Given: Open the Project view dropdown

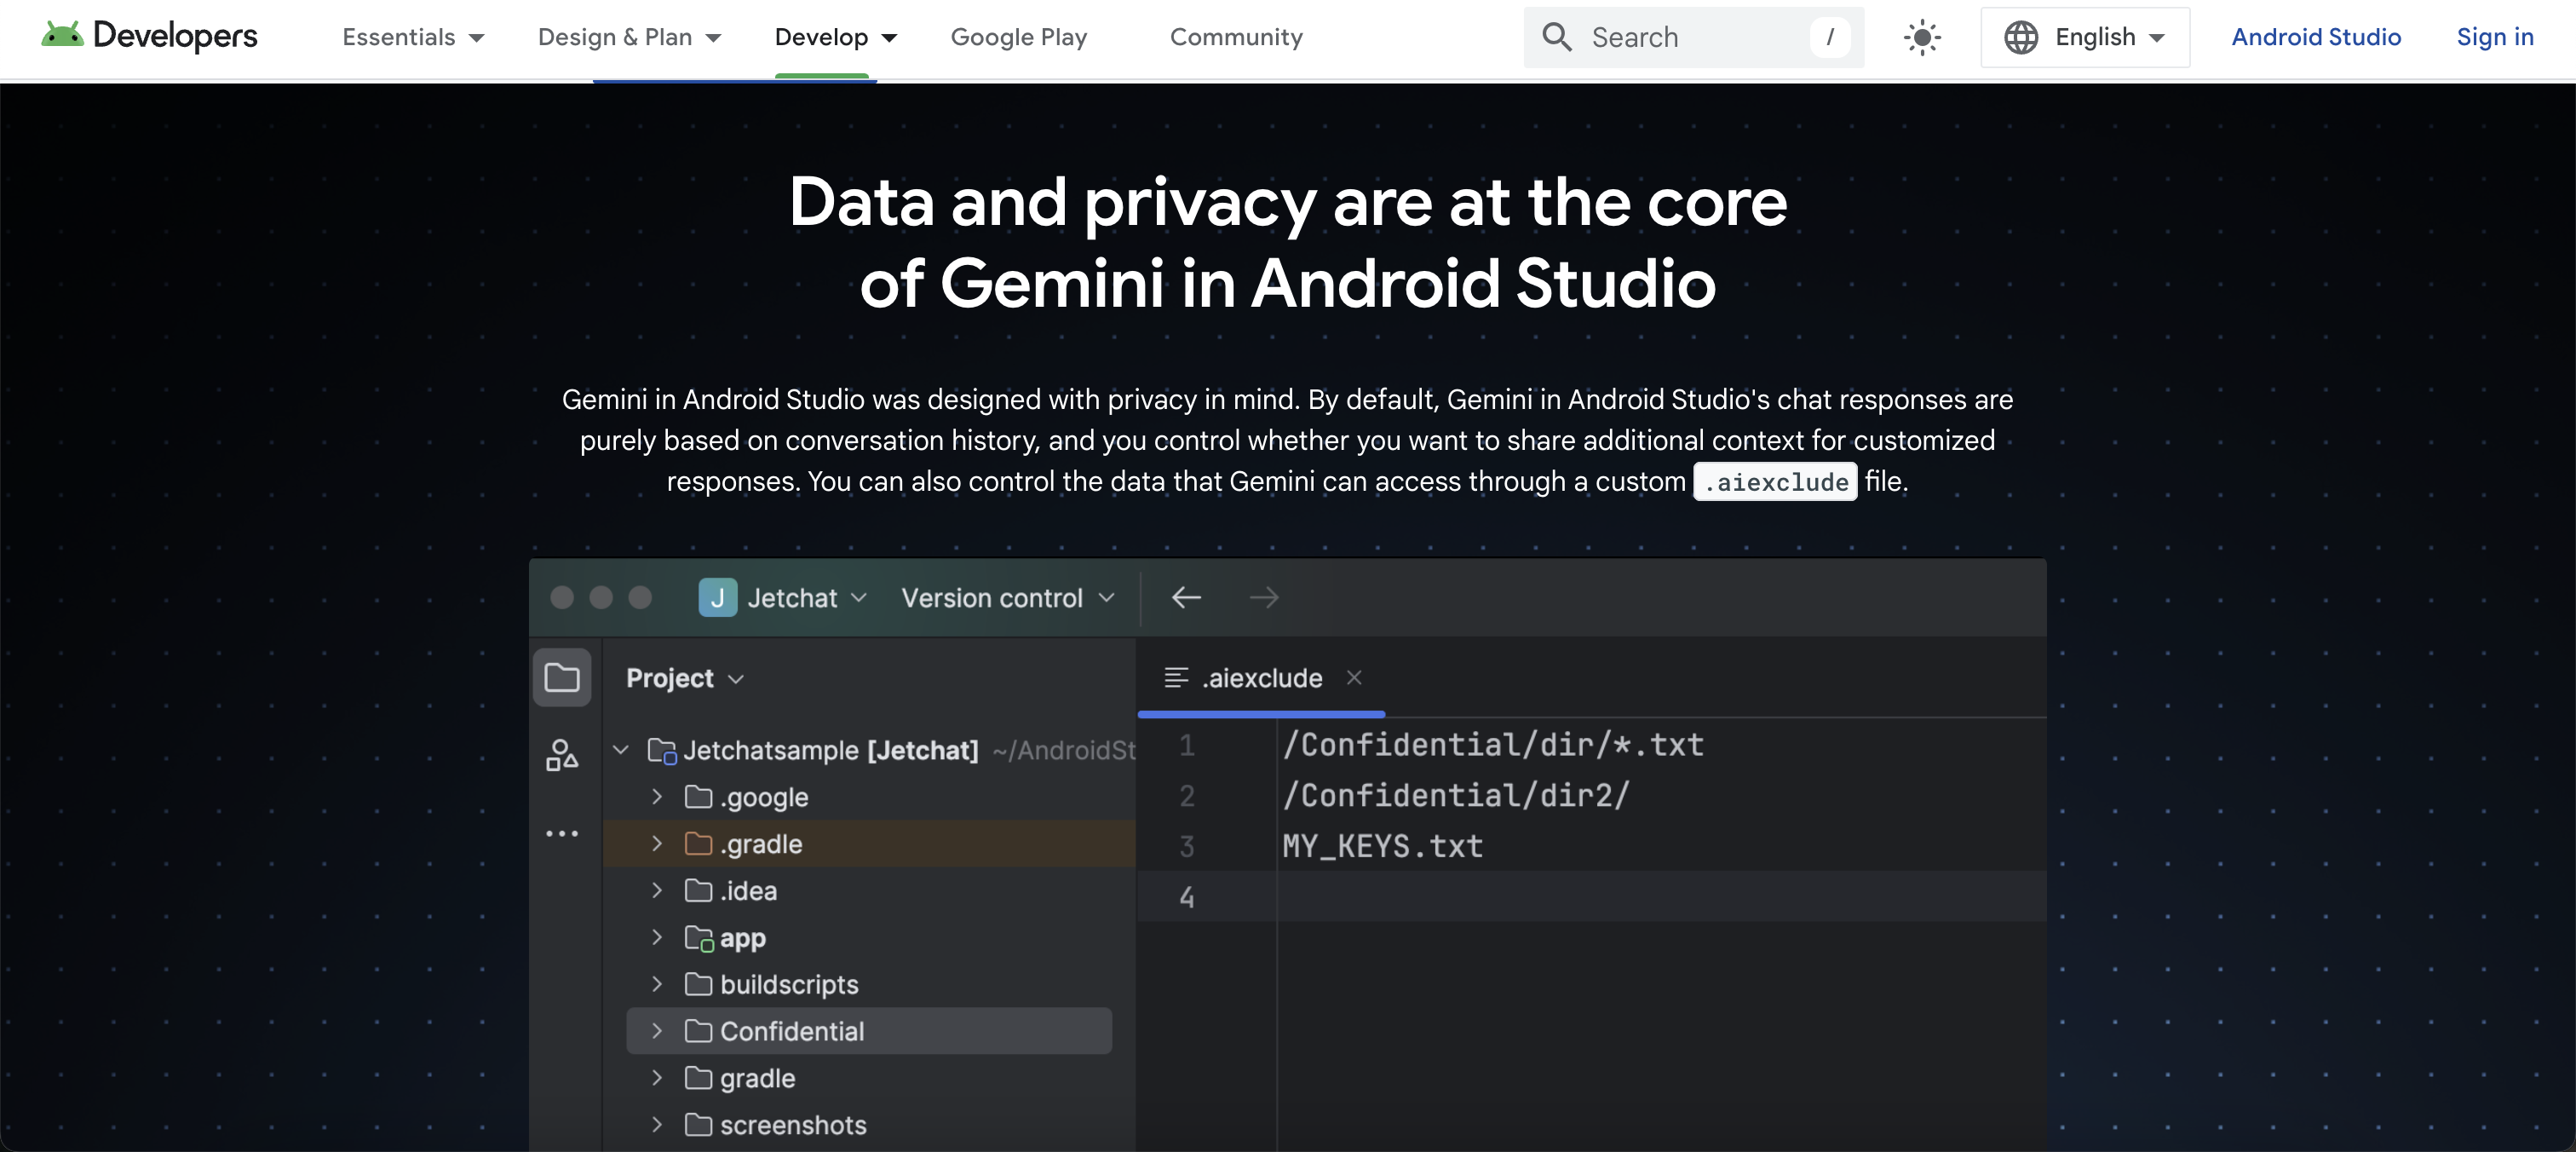Looking at the screenshot, I should pos(685,678).
